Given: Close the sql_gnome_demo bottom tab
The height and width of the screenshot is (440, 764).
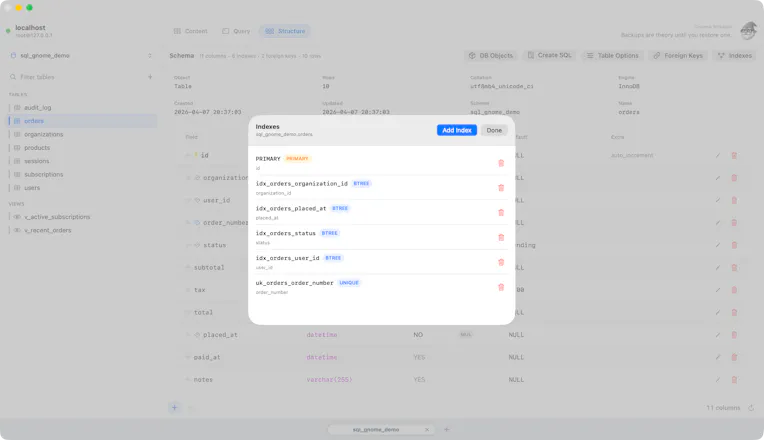Looking at the screenshot, I should pyautogui.click(x=427, y=430).
